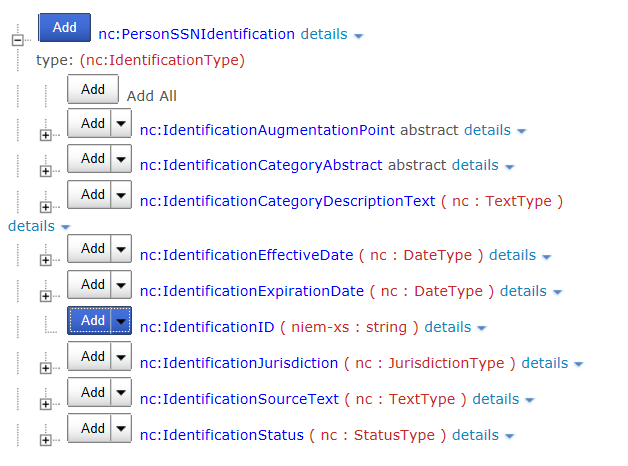Click highlighted Add button for nc:IdentificationID
Image resolution: width=628 pixels, height=466 pixels.
point(92,321)
